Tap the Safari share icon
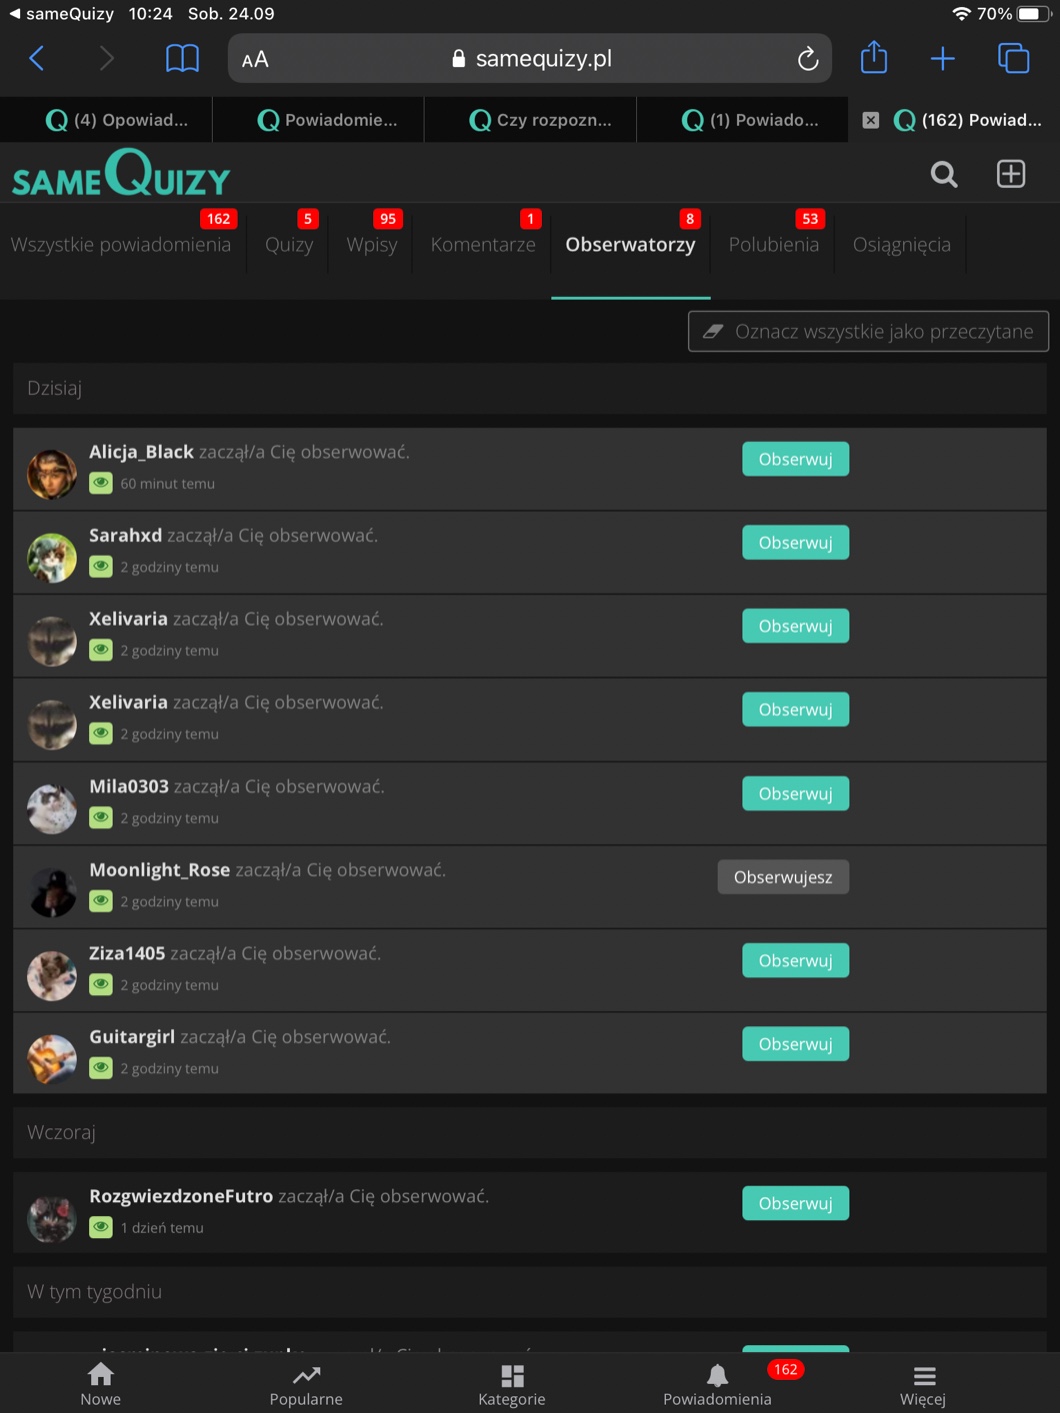1060x1413 pixels. 874,57
